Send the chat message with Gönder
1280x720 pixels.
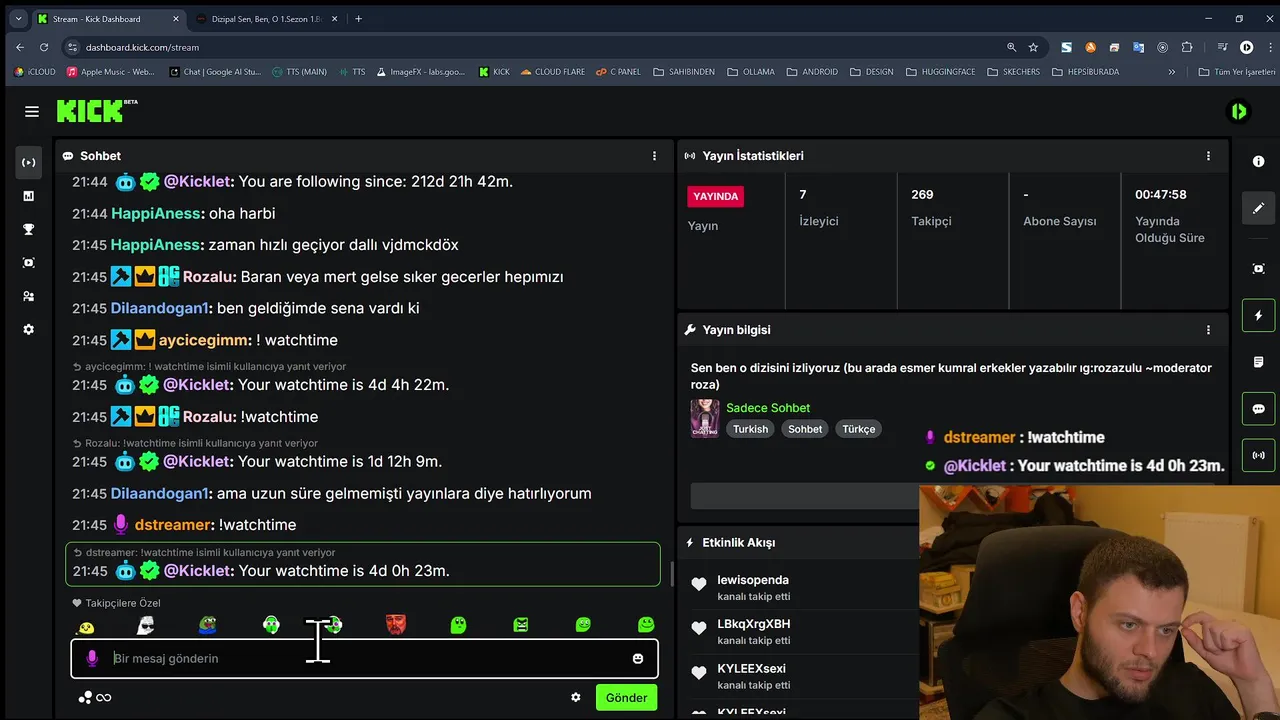click(x=626, y=697)
